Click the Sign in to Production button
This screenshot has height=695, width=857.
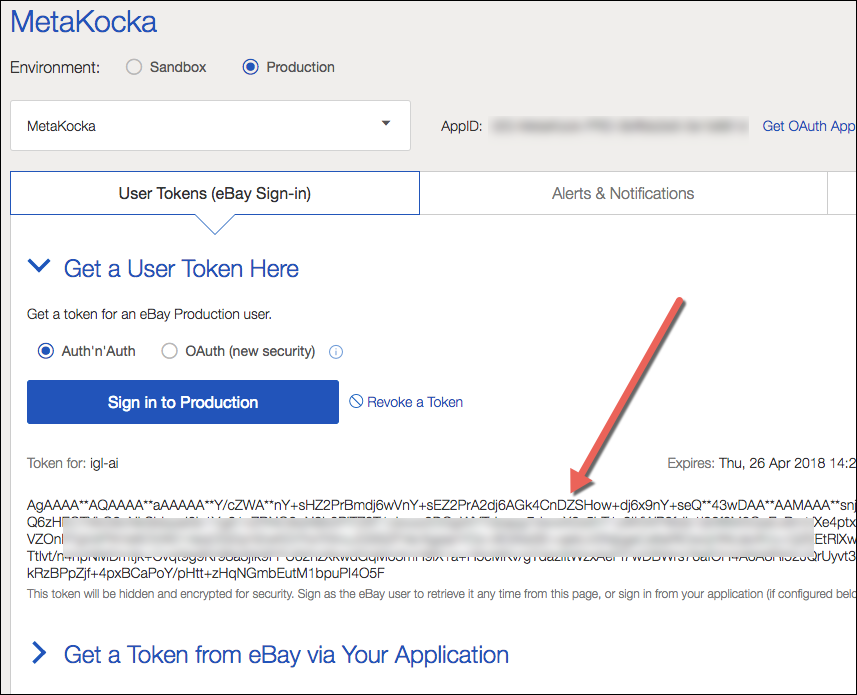[183, 402]
